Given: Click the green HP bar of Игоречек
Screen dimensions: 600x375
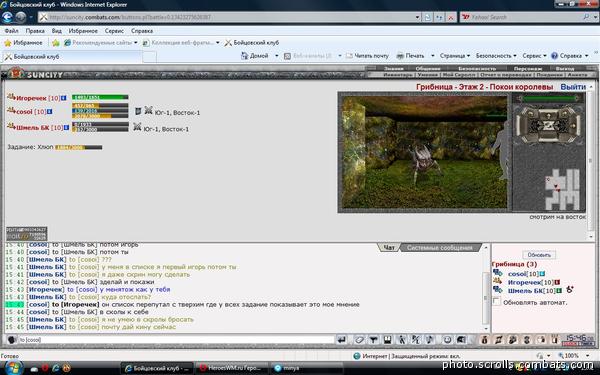Looking at the screenshot, I should 100,97.
